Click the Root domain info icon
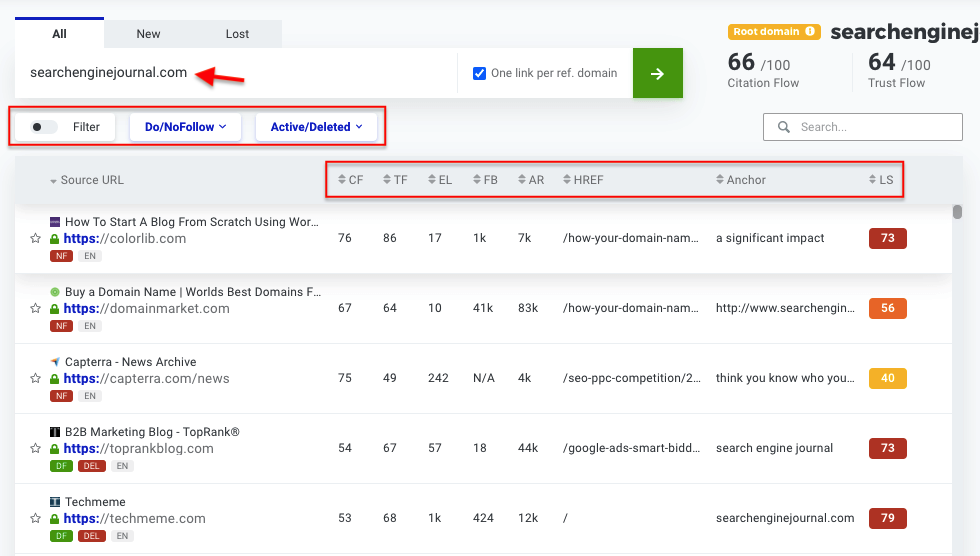The image size is (980, 556). (x=810, y=32)
